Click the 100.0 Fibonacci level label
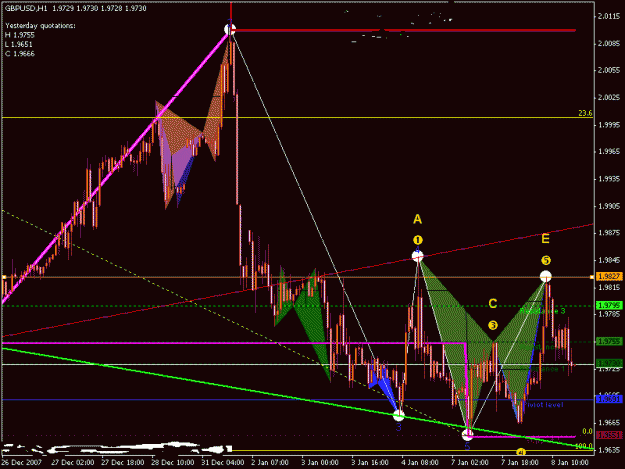625x469 pixels. pos(584,446)
